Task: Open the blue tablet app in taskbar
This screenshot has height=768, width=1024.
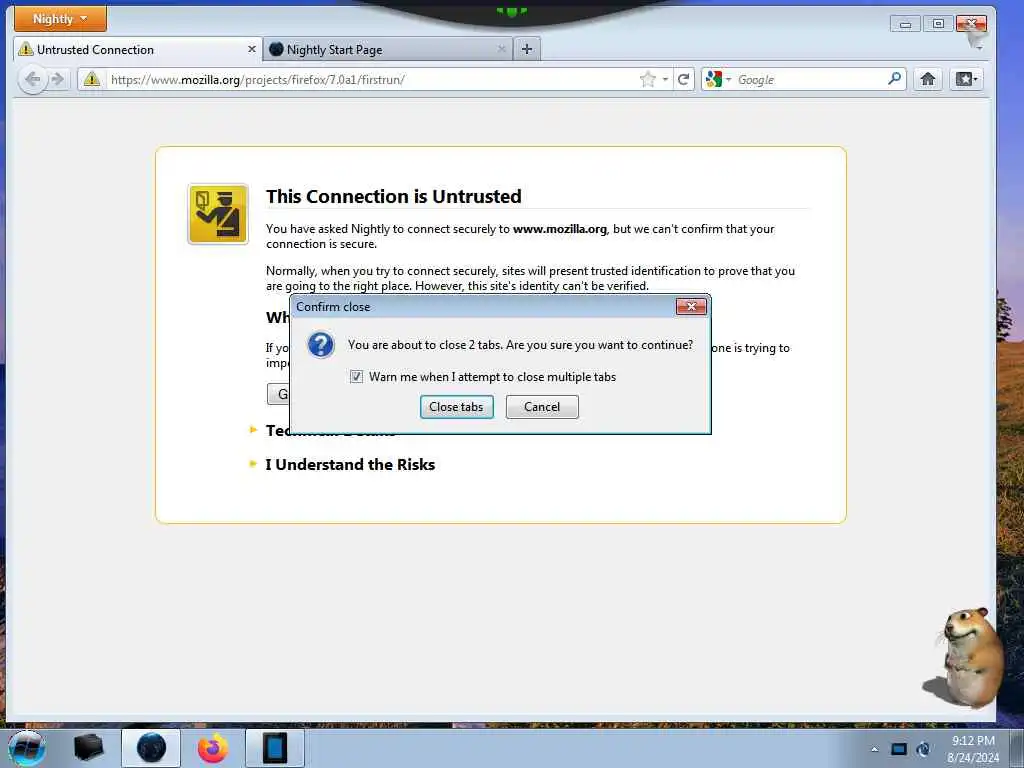Action: [275, 748]
